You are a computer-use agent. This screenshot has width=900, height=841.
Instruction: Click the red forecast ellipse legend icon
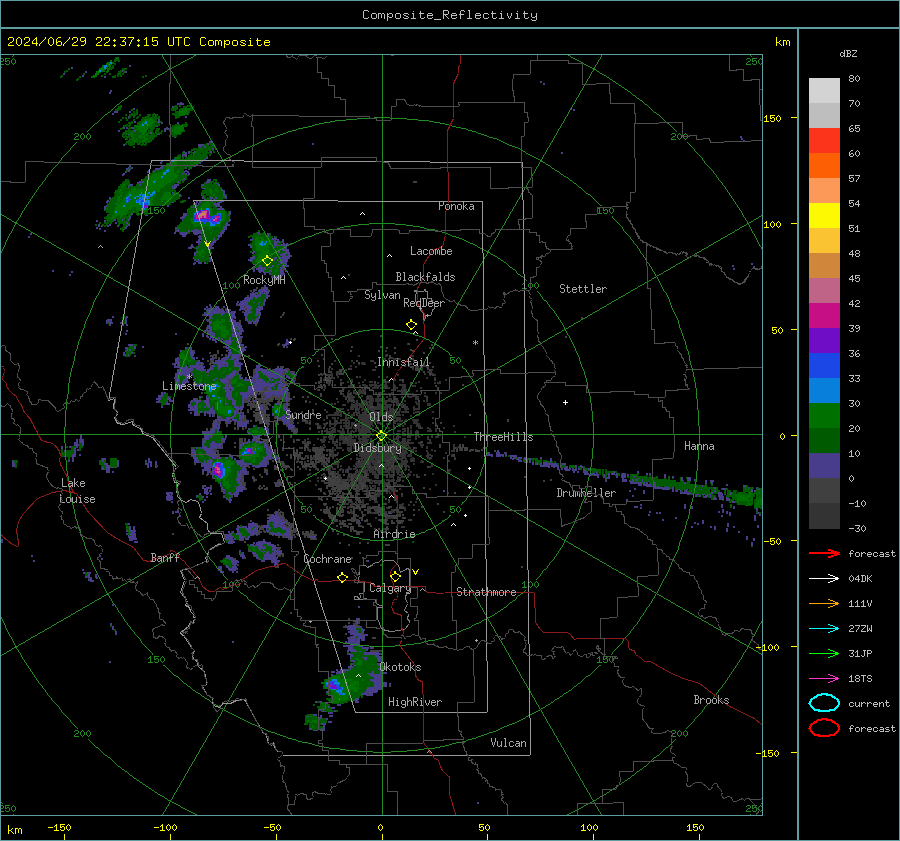coord(824,728)
